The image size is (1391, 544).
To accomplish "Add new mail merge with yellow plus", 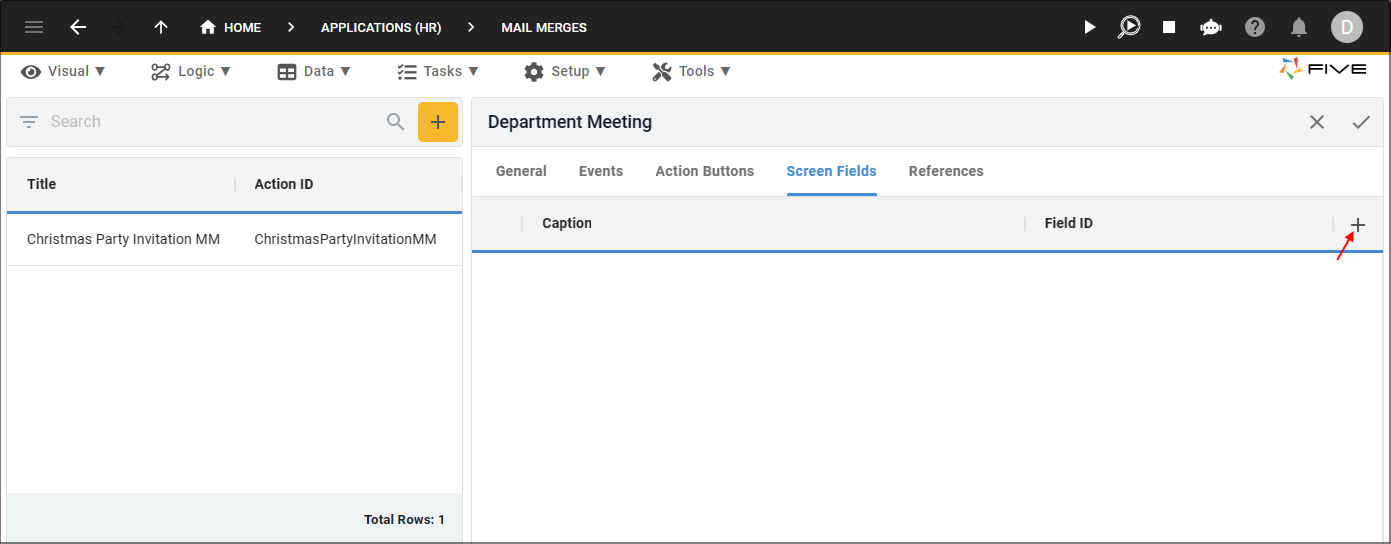I will click(438, 122).
